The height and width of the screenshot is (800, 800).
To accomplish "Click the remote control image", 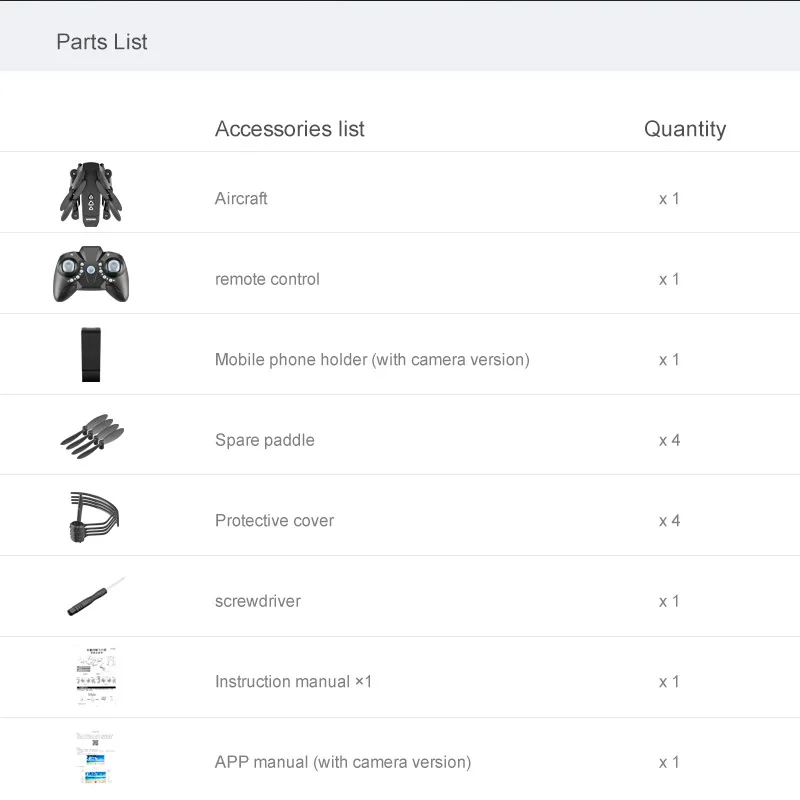I will click(x=92, y=274).
